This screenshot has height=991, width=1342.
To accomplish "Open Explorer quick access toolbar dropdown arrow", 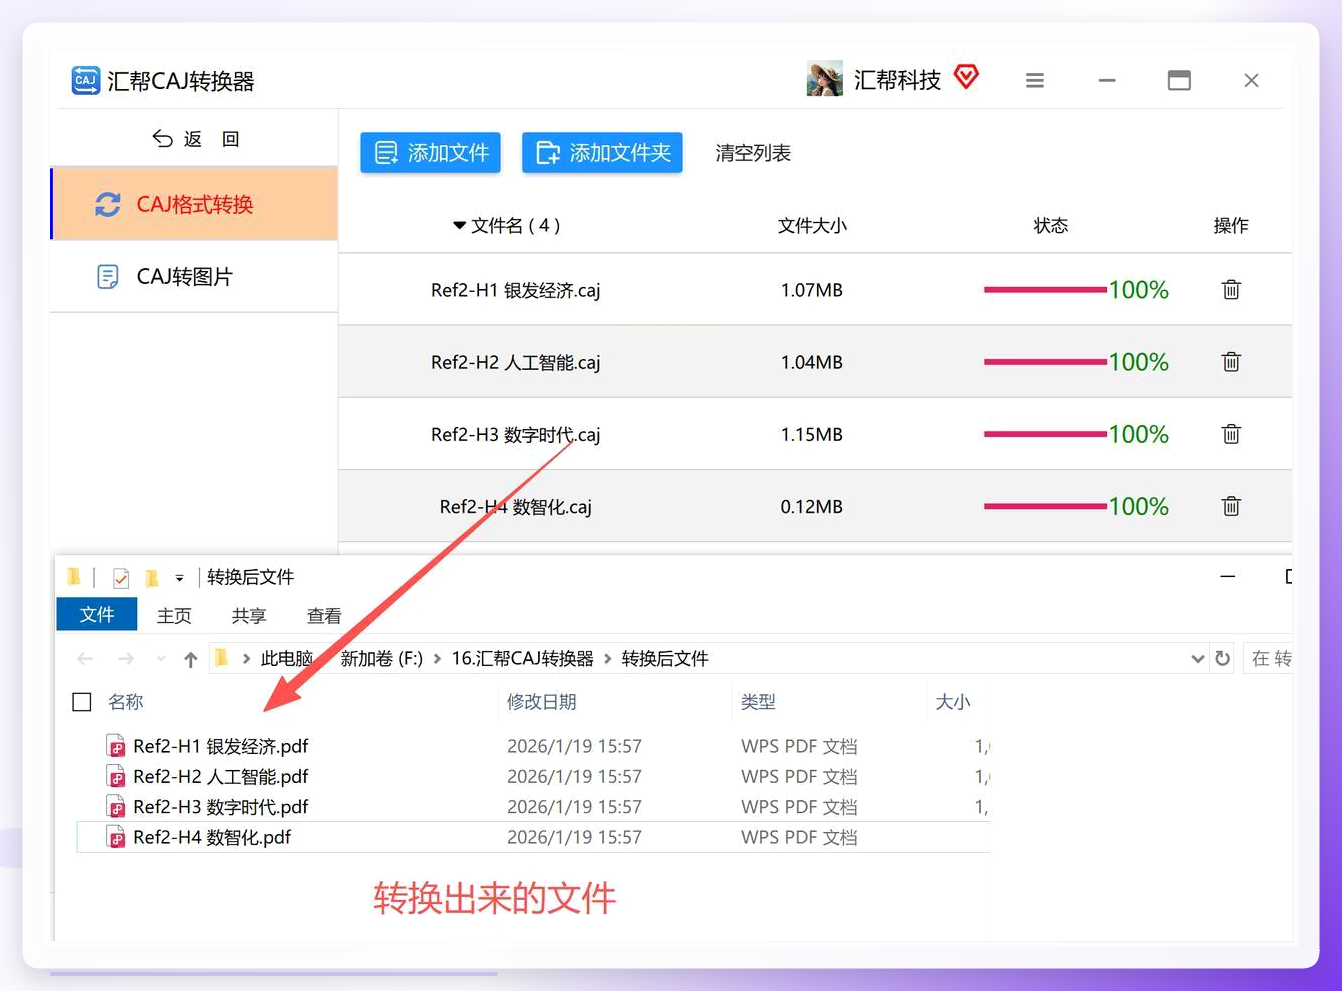I will coord(179,578).
